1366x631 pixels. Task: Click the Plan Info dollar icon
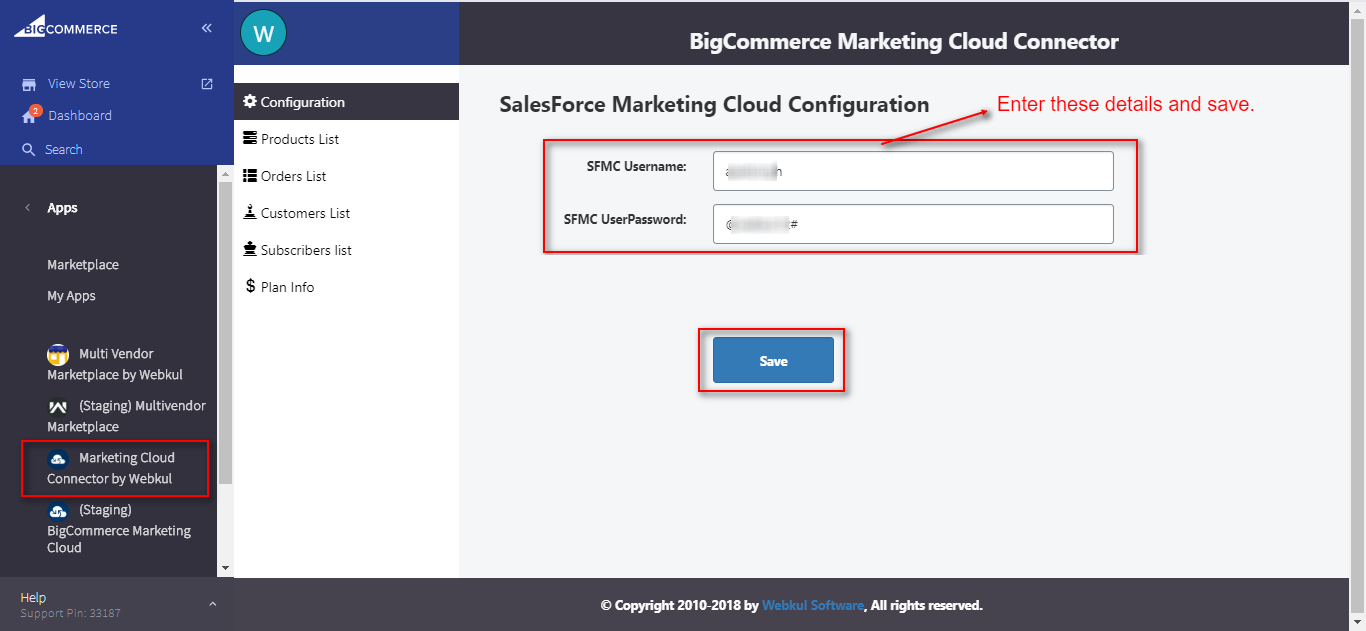[x=251, y=286]
